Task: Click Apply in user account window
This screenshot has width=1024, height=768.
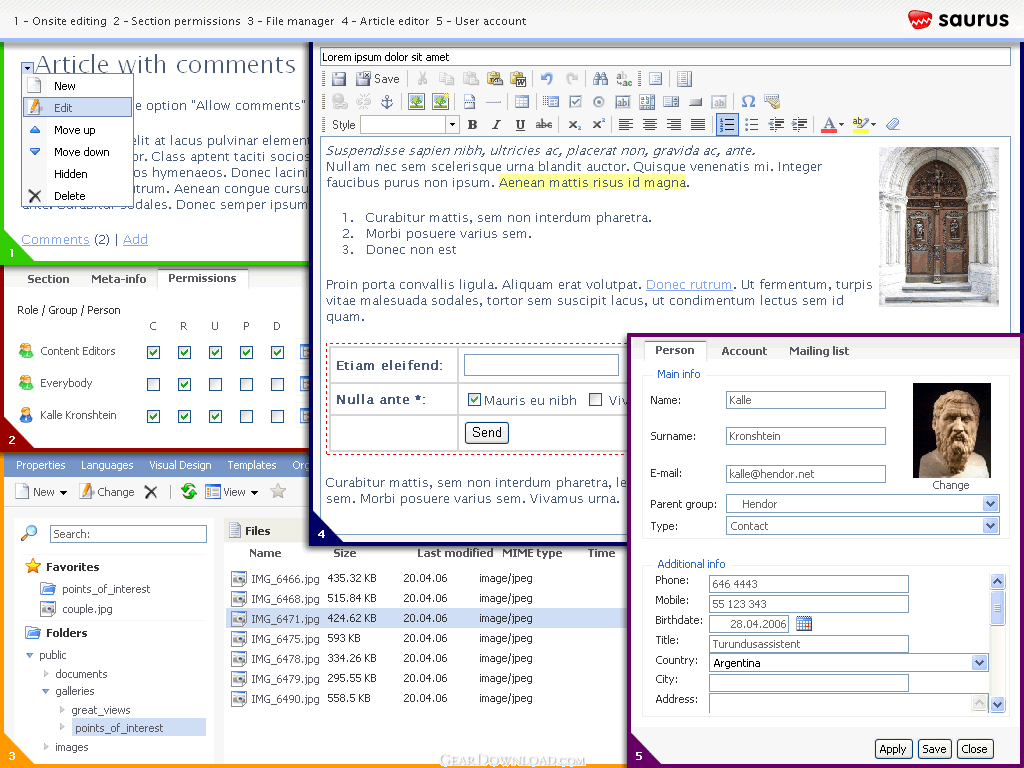Action: pyautogui.click(x=892, y=749)
